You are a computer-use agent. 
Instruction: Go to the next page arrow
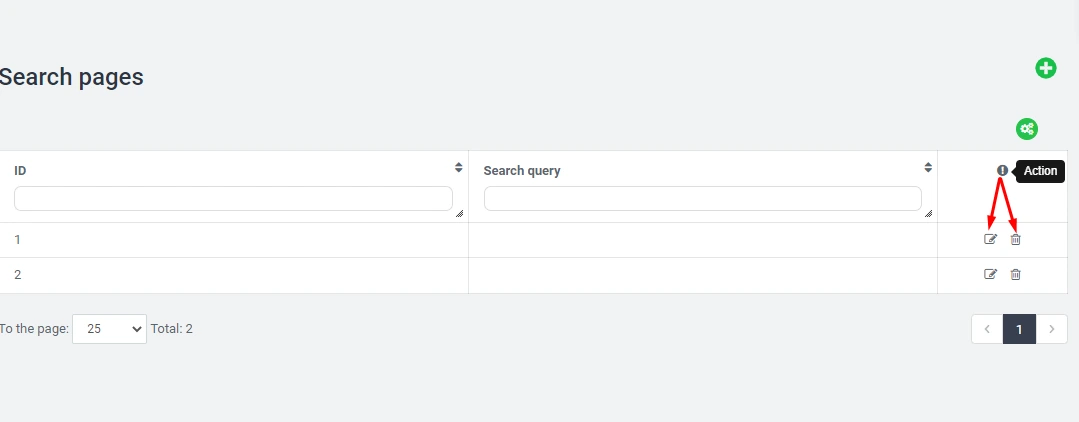click(x=1051, y=329)
